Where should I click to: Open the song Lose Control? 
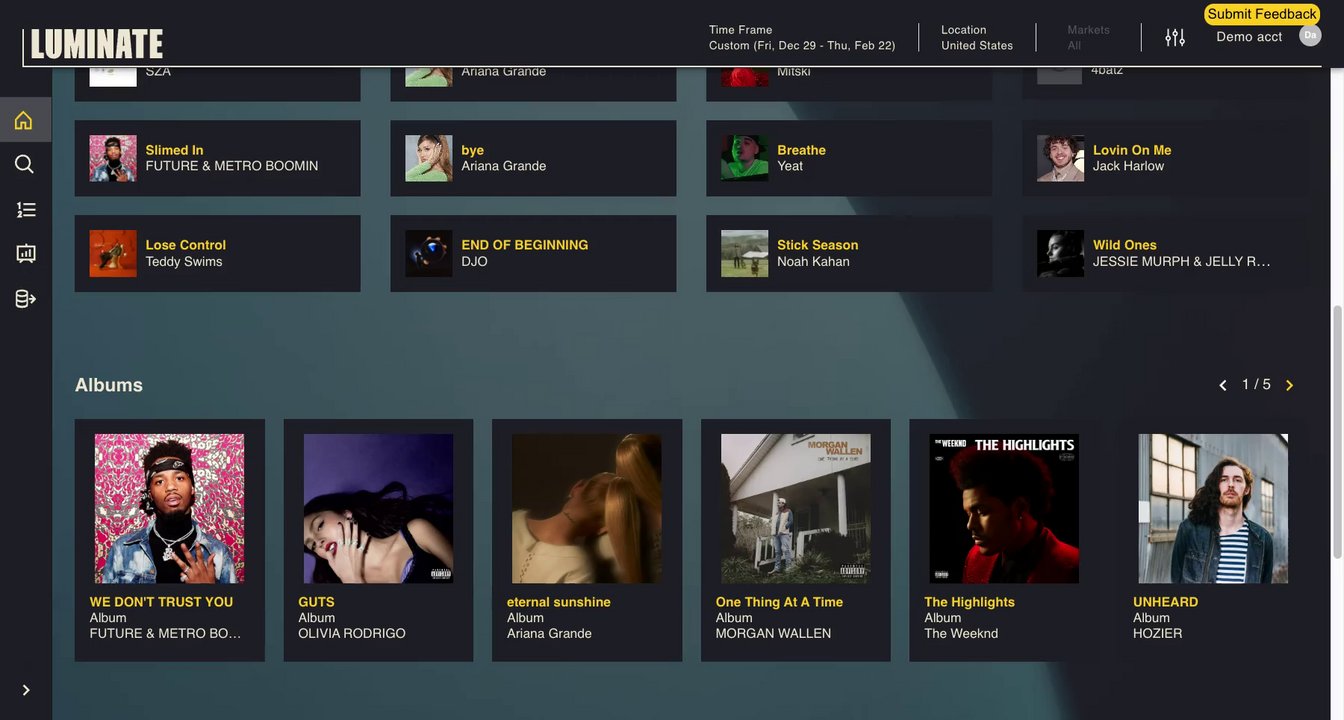coord(185,245)
